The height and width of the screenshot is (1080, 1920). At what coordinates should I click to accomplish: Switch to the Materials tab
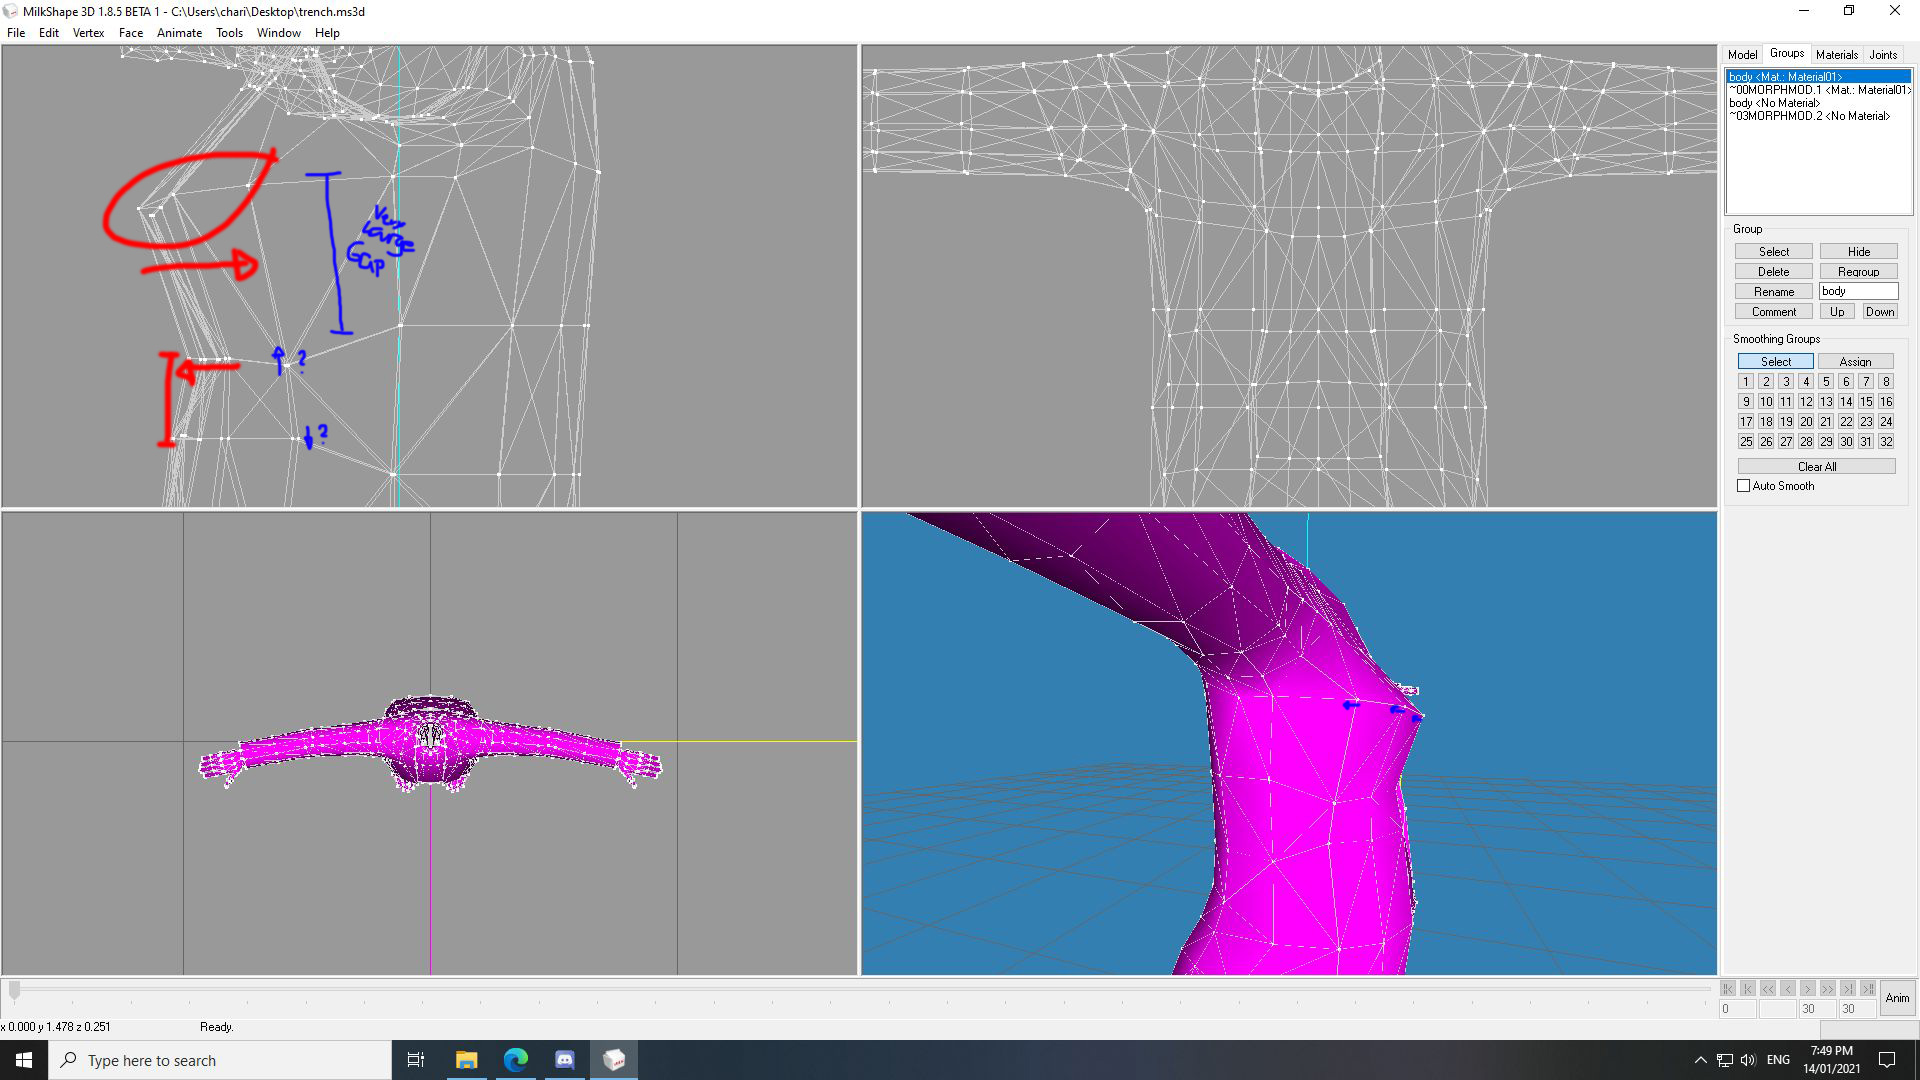click(x=1836, y=55)
